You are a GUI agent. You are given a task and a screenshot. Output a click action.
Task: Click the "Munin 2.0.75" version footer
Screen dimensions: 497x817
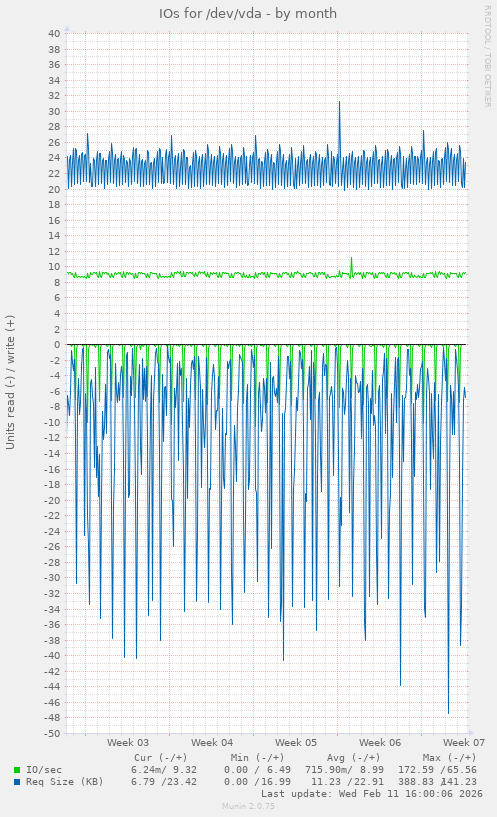248,806
